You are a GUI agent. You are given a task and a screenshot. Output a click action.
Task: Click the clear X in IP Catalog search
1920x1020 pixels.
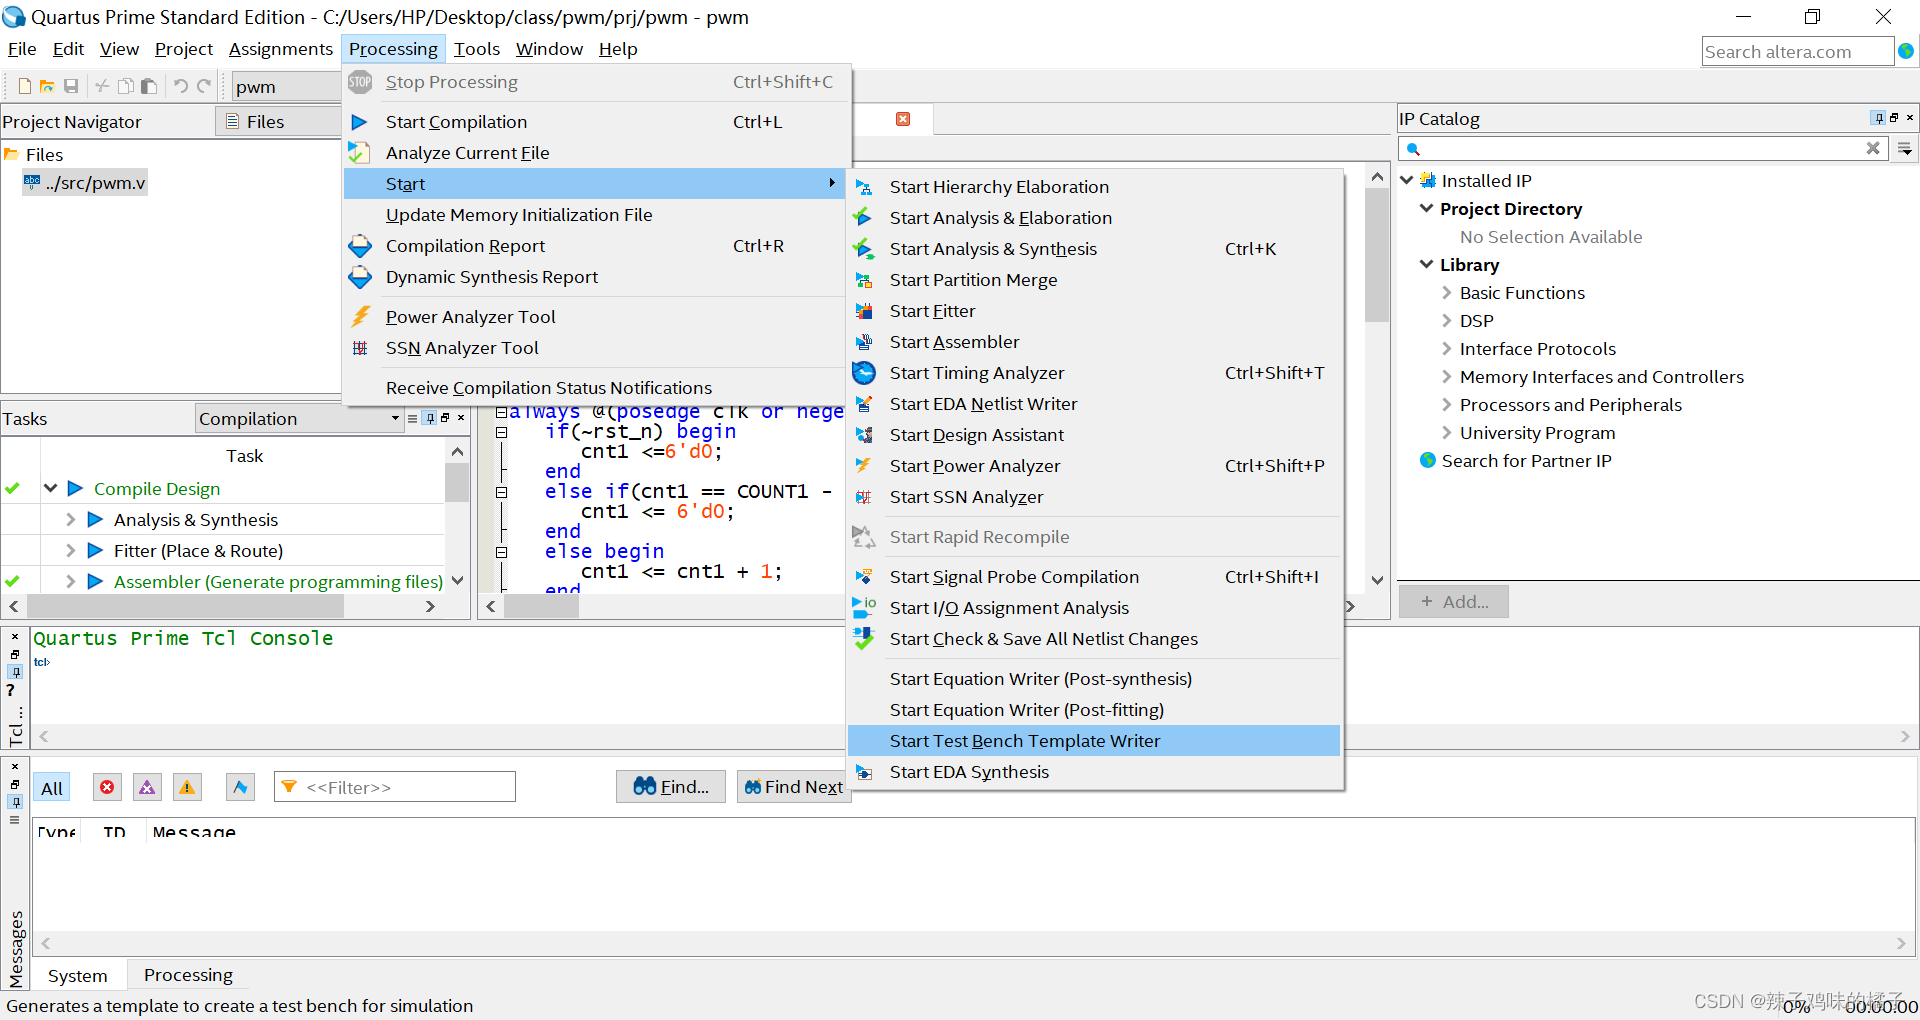click(x=1873, y=148)
